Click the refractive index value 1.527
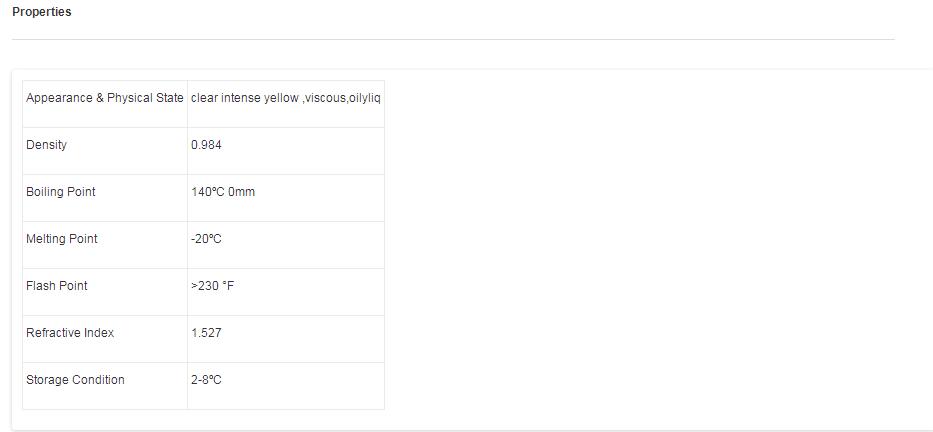The width and height of the screenshot is (933, 432). click(206, 333)
